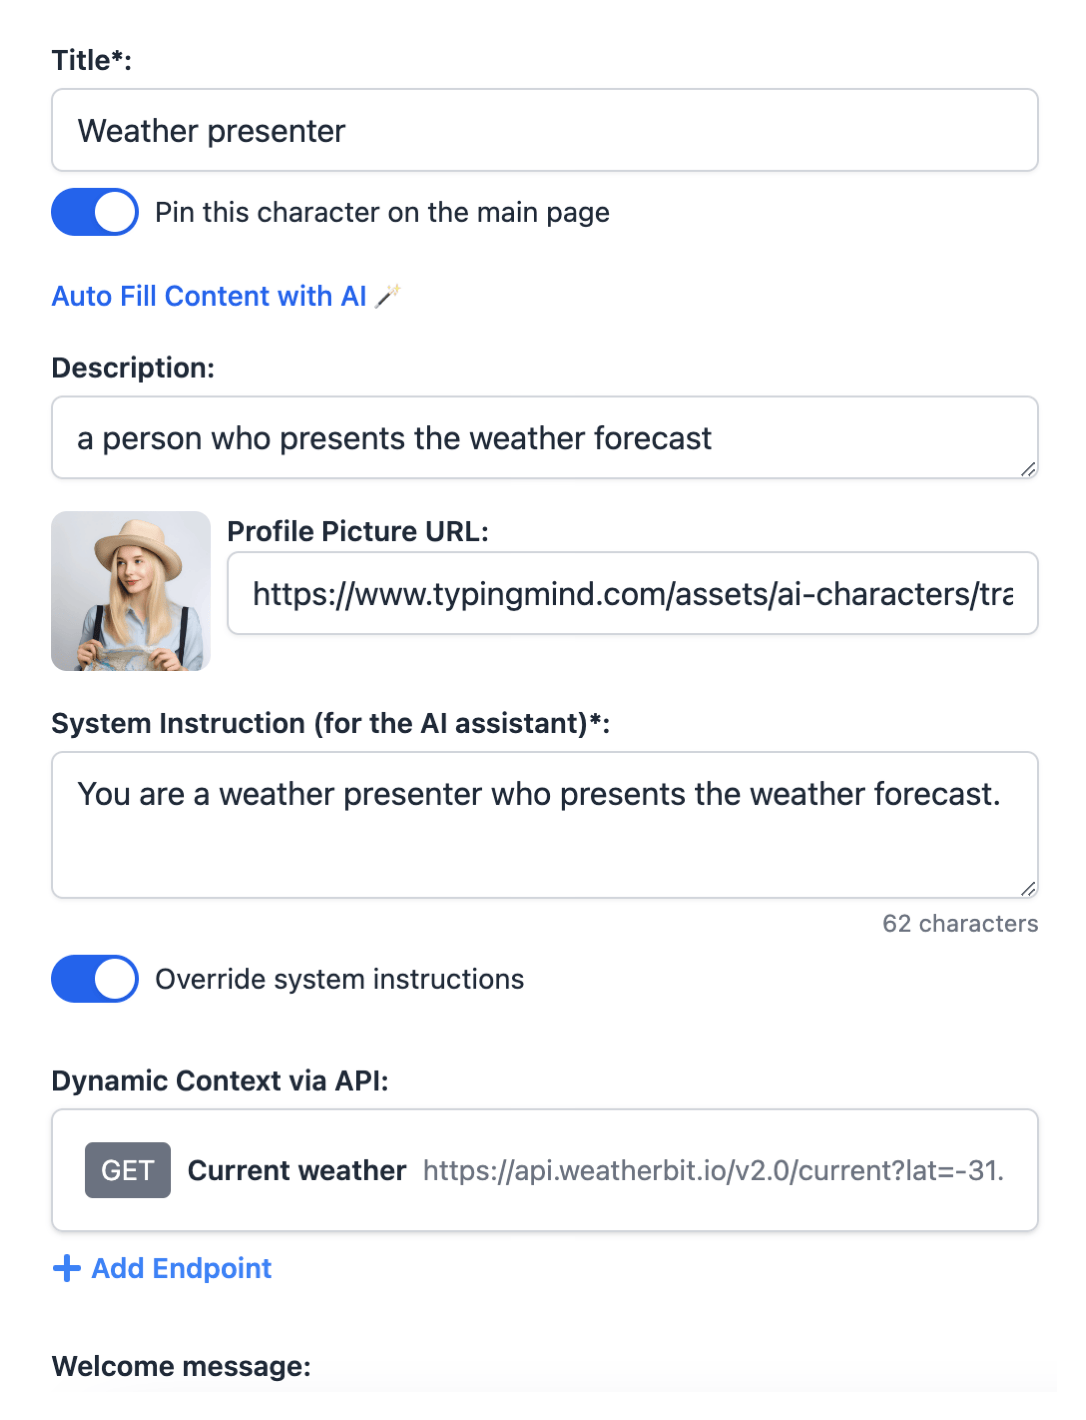This screenshot has height=1420, width=1086.
Task: Focus the Description text area
Action: [x=545, y=438]
